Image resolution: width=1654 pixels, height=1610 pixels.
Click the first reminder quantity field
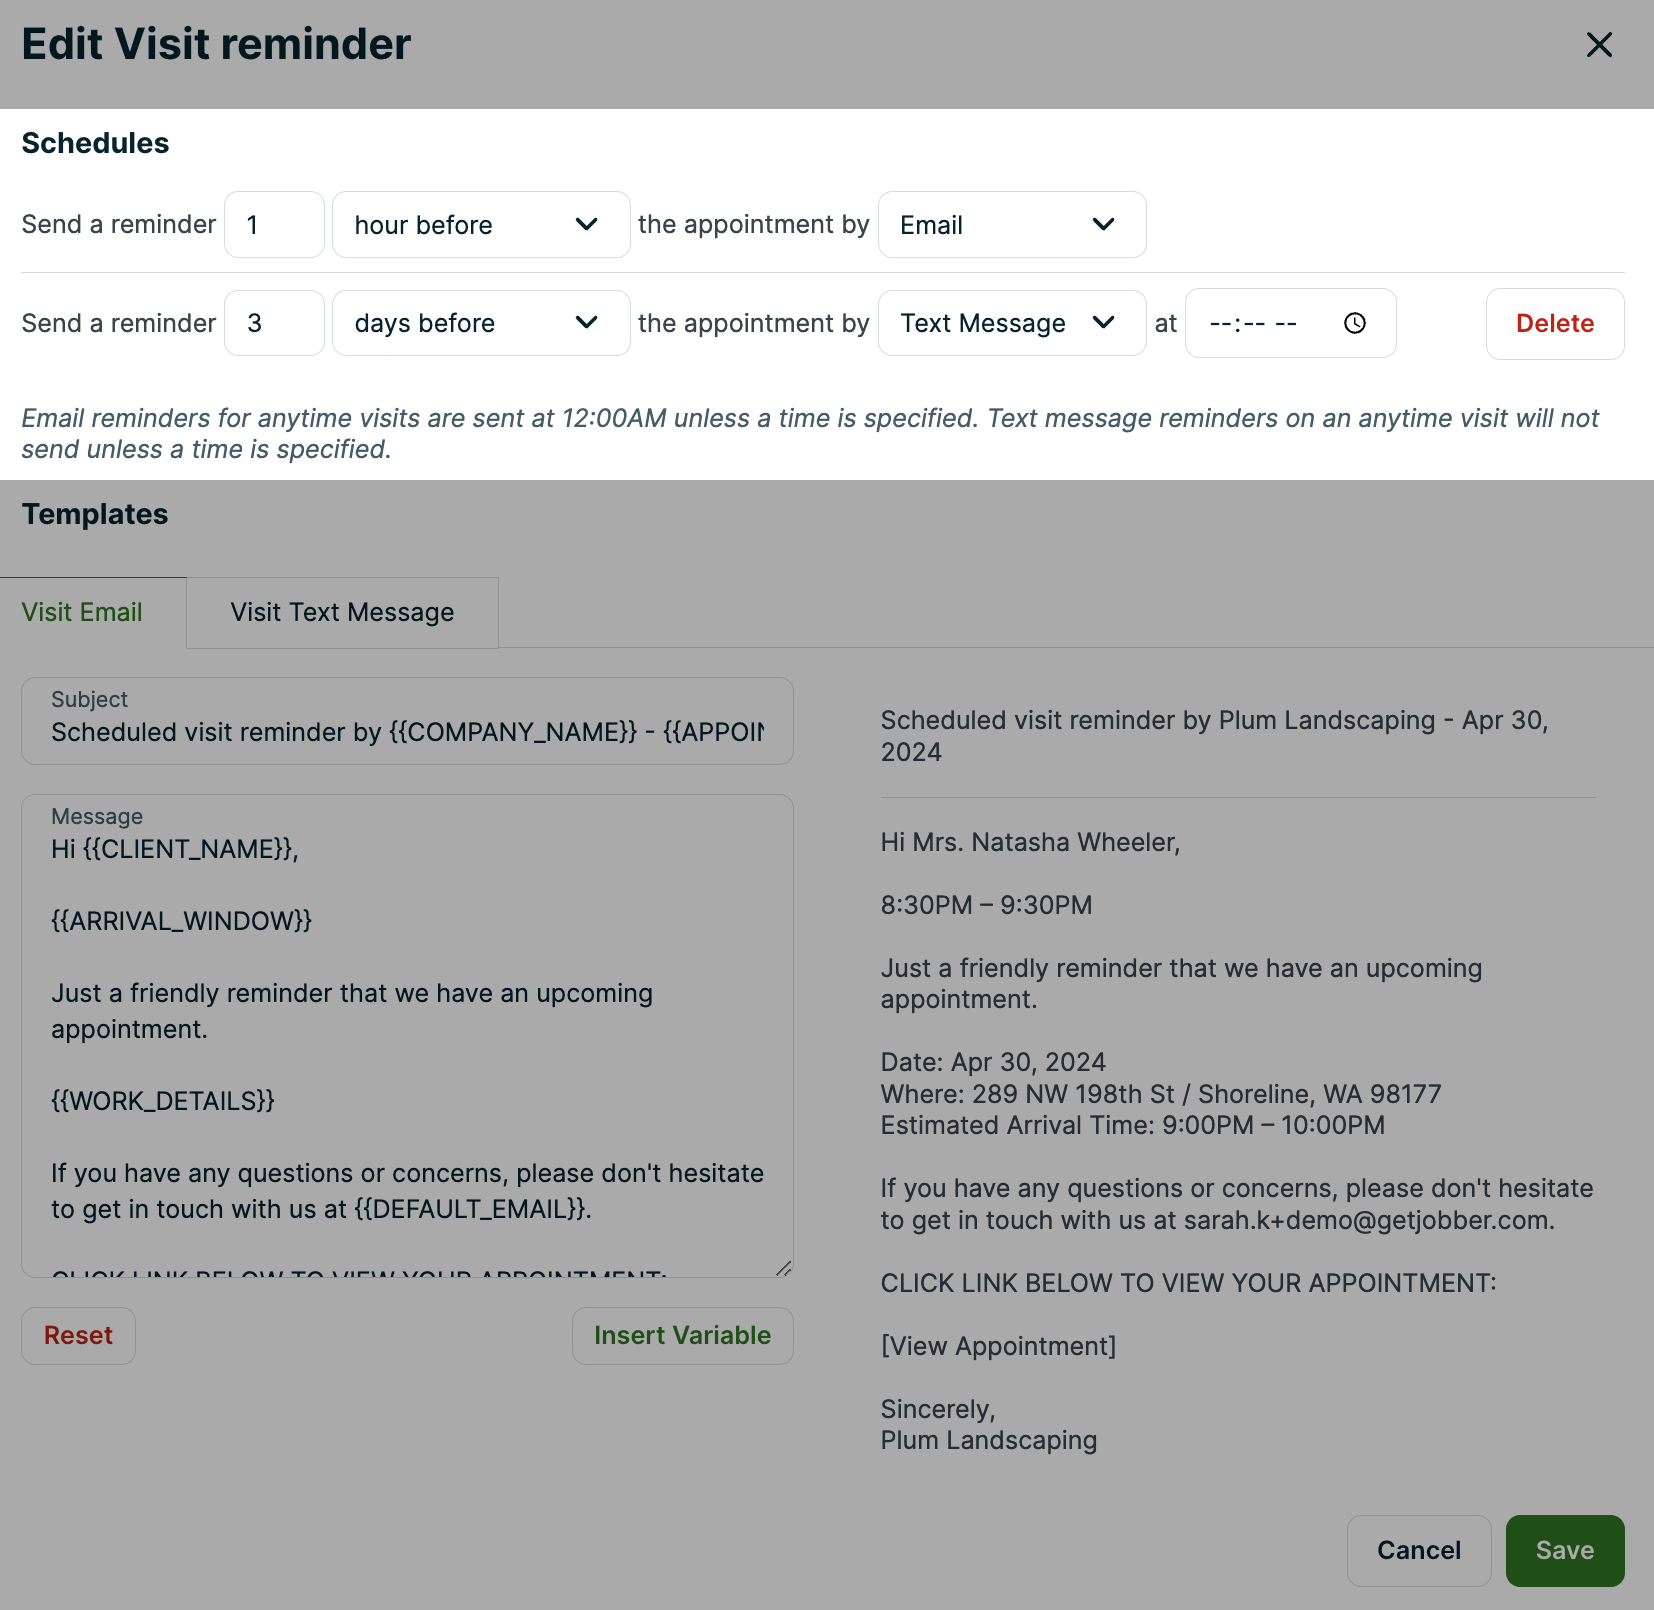(274, 225)
